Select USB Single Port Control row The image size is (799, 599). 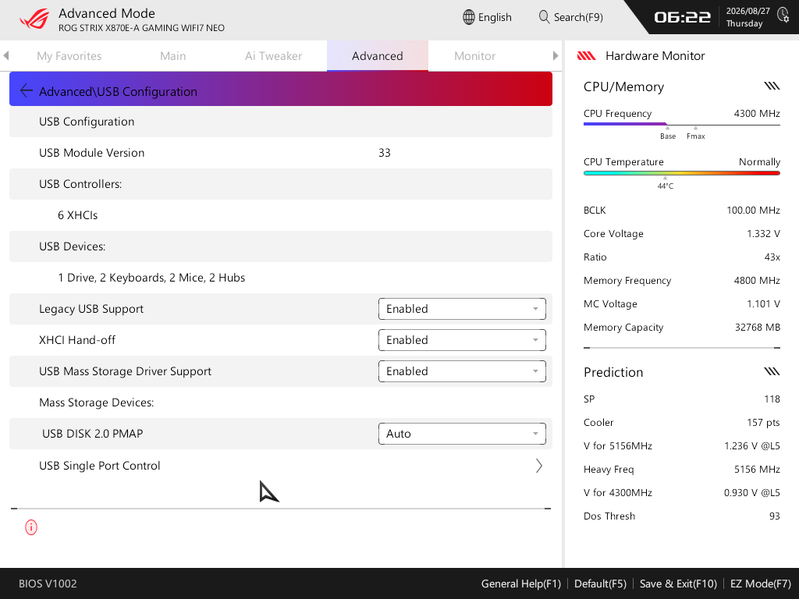[281, 466]
